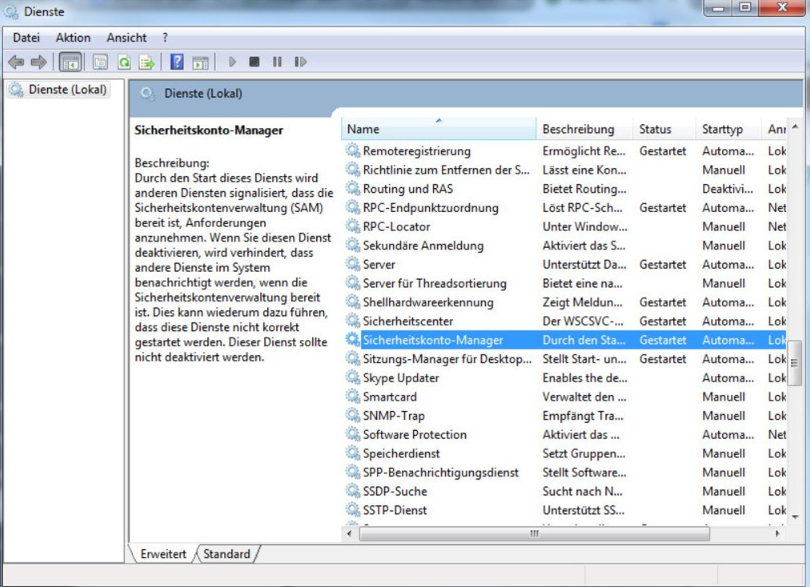Select Dienste (Lokal) in the left tree
810x587 pixels.
(x=66, y=90)
